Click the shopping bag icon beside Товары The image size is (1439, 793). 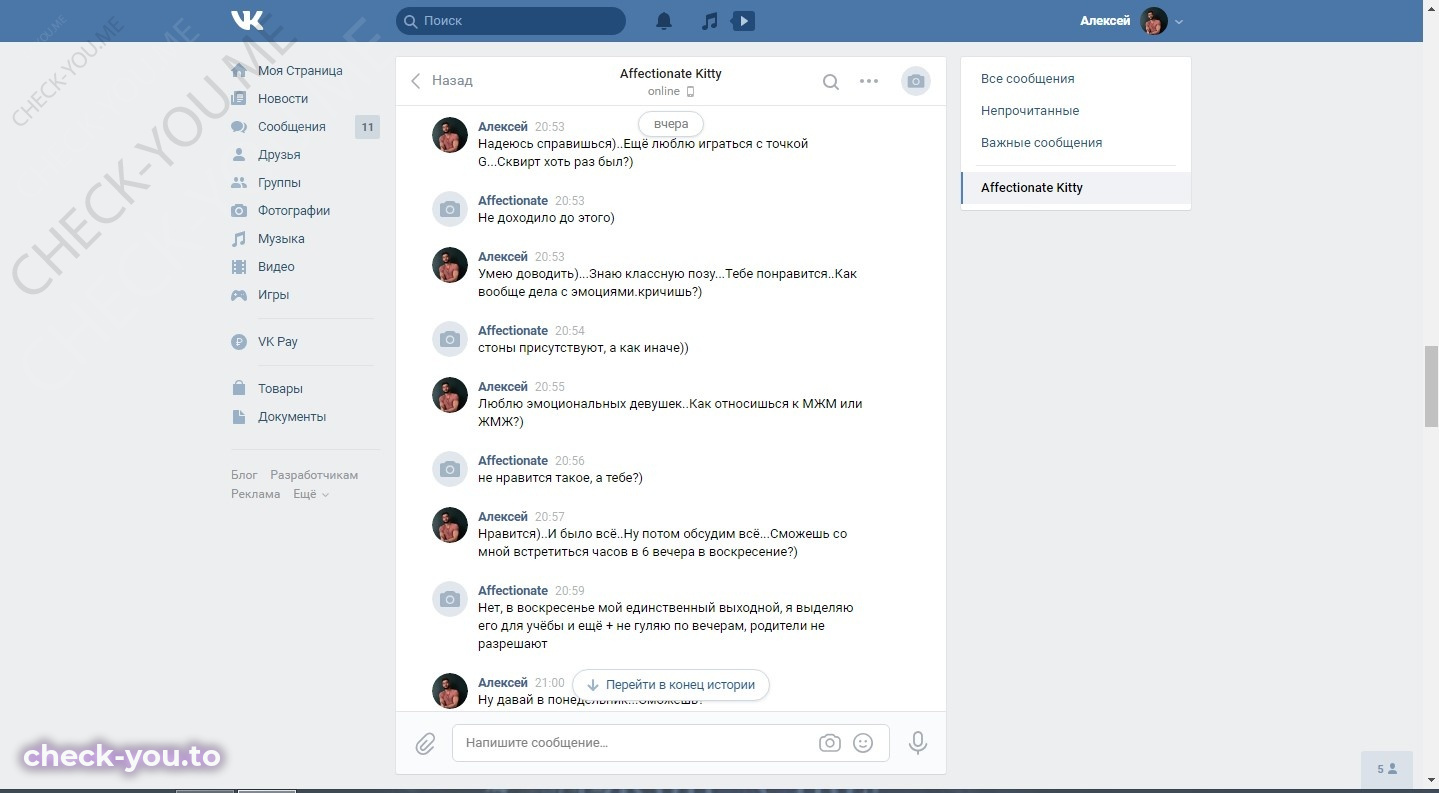[x=239, y=388]
